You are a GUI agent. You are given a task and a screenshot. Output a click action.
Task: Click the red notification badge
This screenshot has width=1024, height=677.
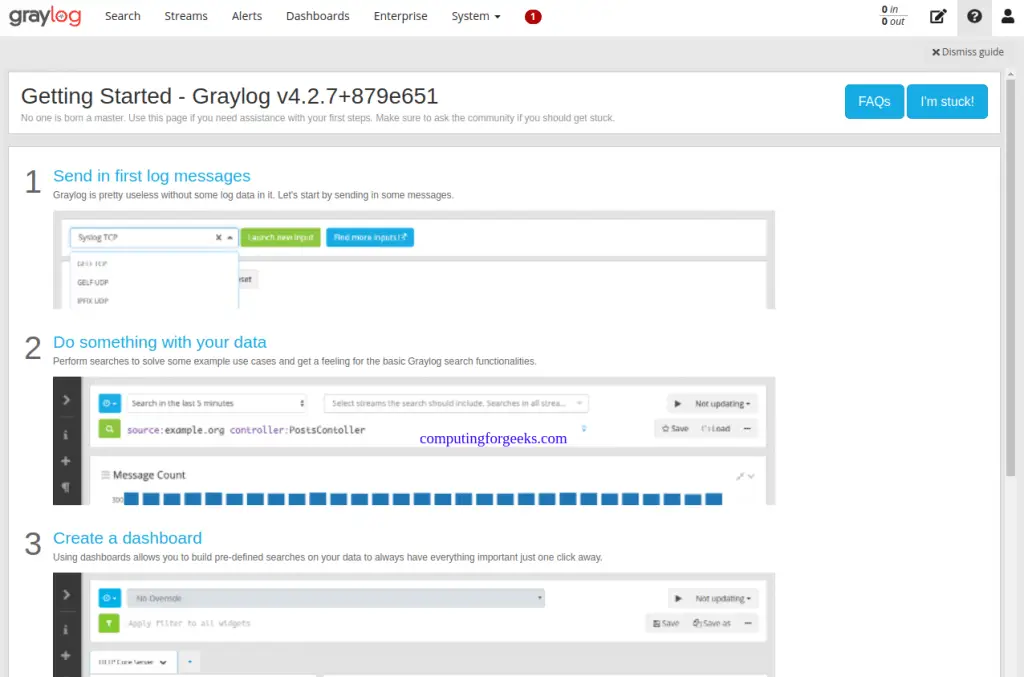(532, 16)
